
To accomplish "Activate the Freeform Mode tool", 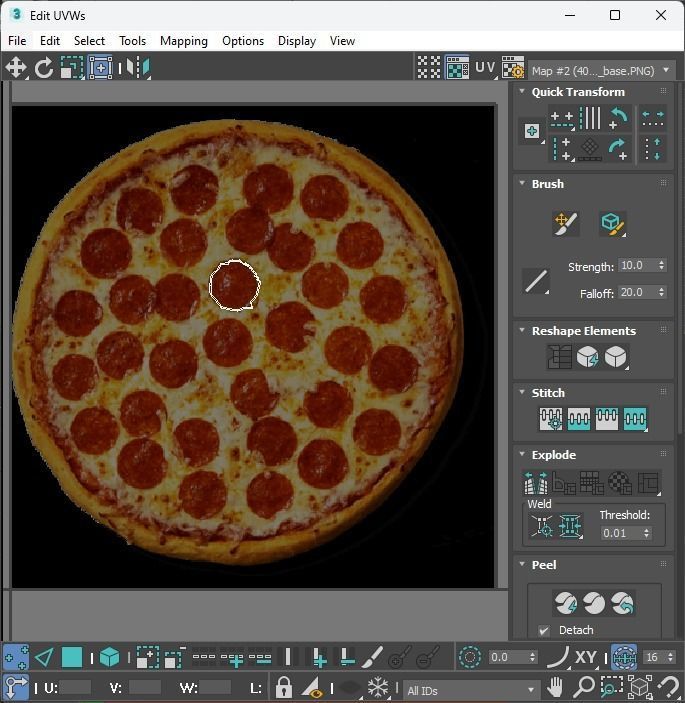I will [100, 68].
